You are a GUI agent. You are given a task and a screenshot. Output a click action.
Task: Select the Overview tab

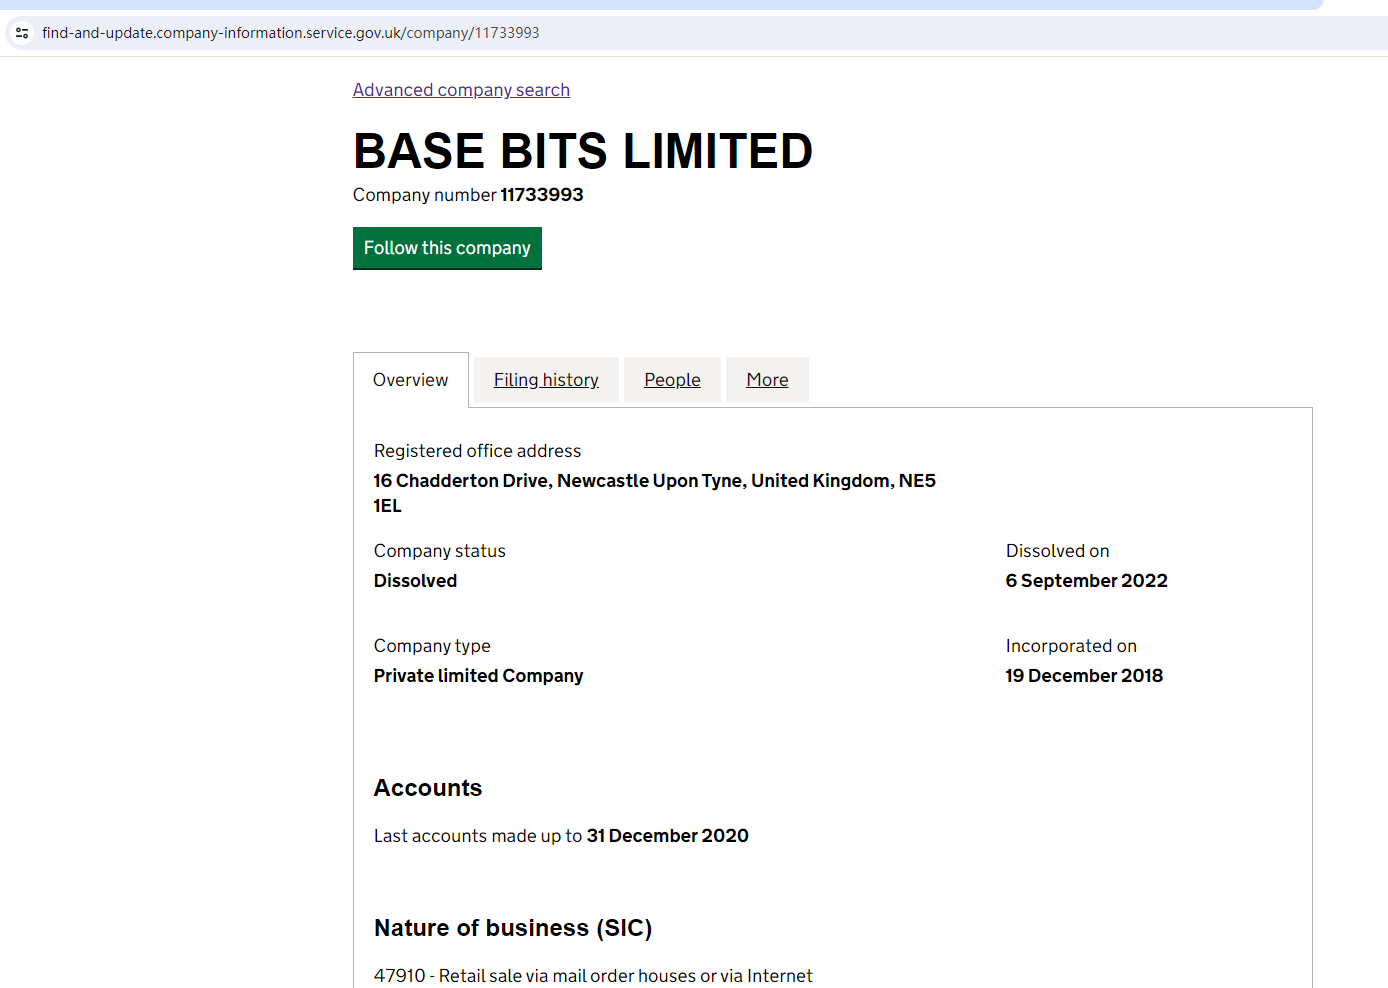[x=410, y=380]
